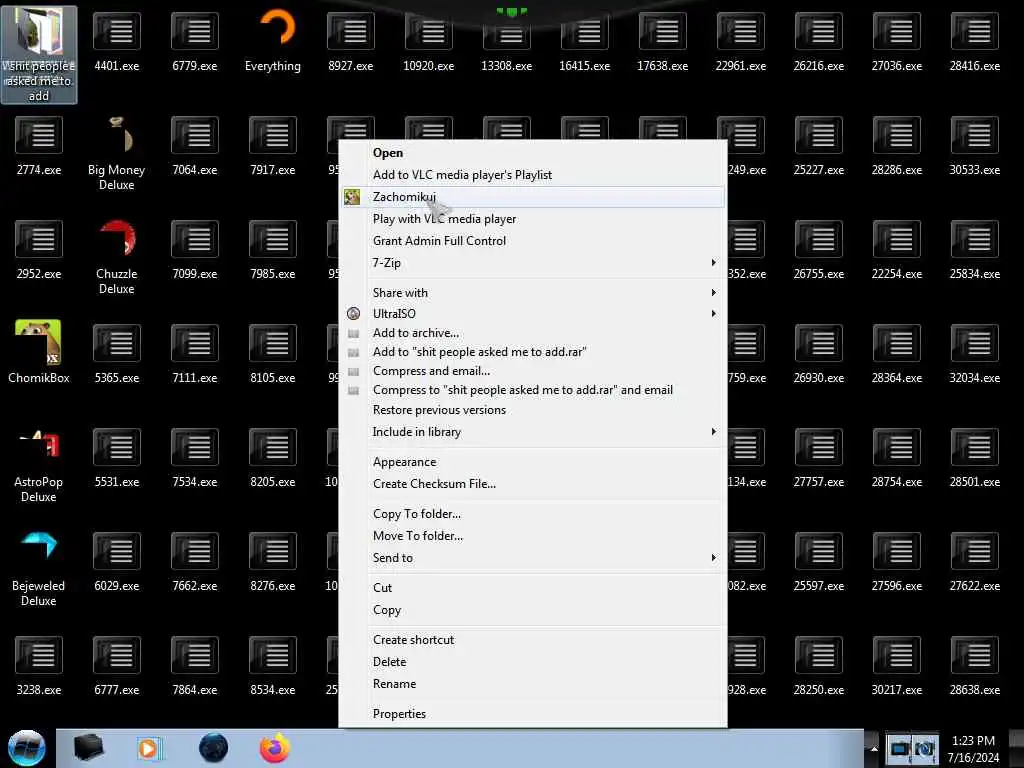The image size is (1024, 768).
Task: Select the 30533.exe desktop file
Action: [x=974, y=144]
